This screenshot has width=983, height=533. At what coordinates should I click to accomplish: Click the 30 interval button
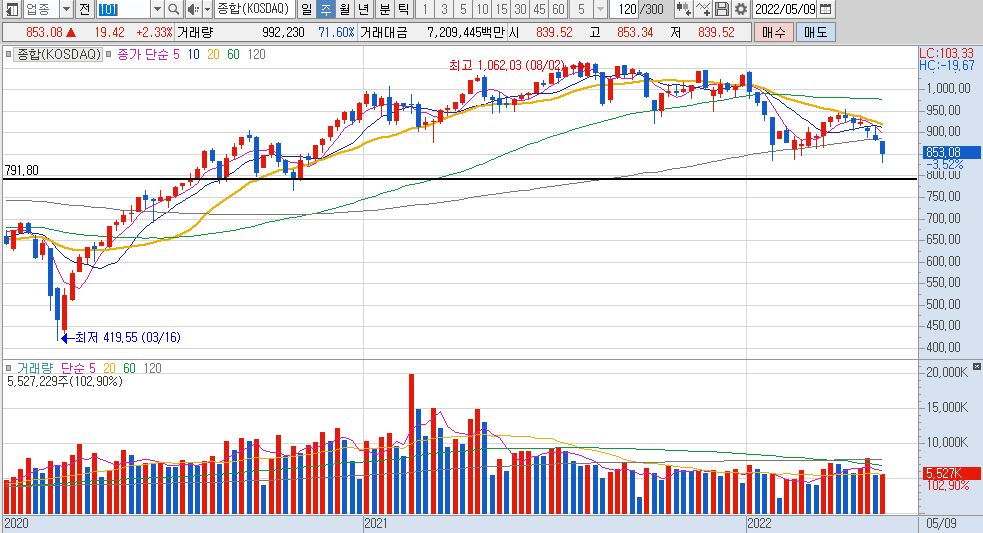pyautogui.click(x=520, y=9)
